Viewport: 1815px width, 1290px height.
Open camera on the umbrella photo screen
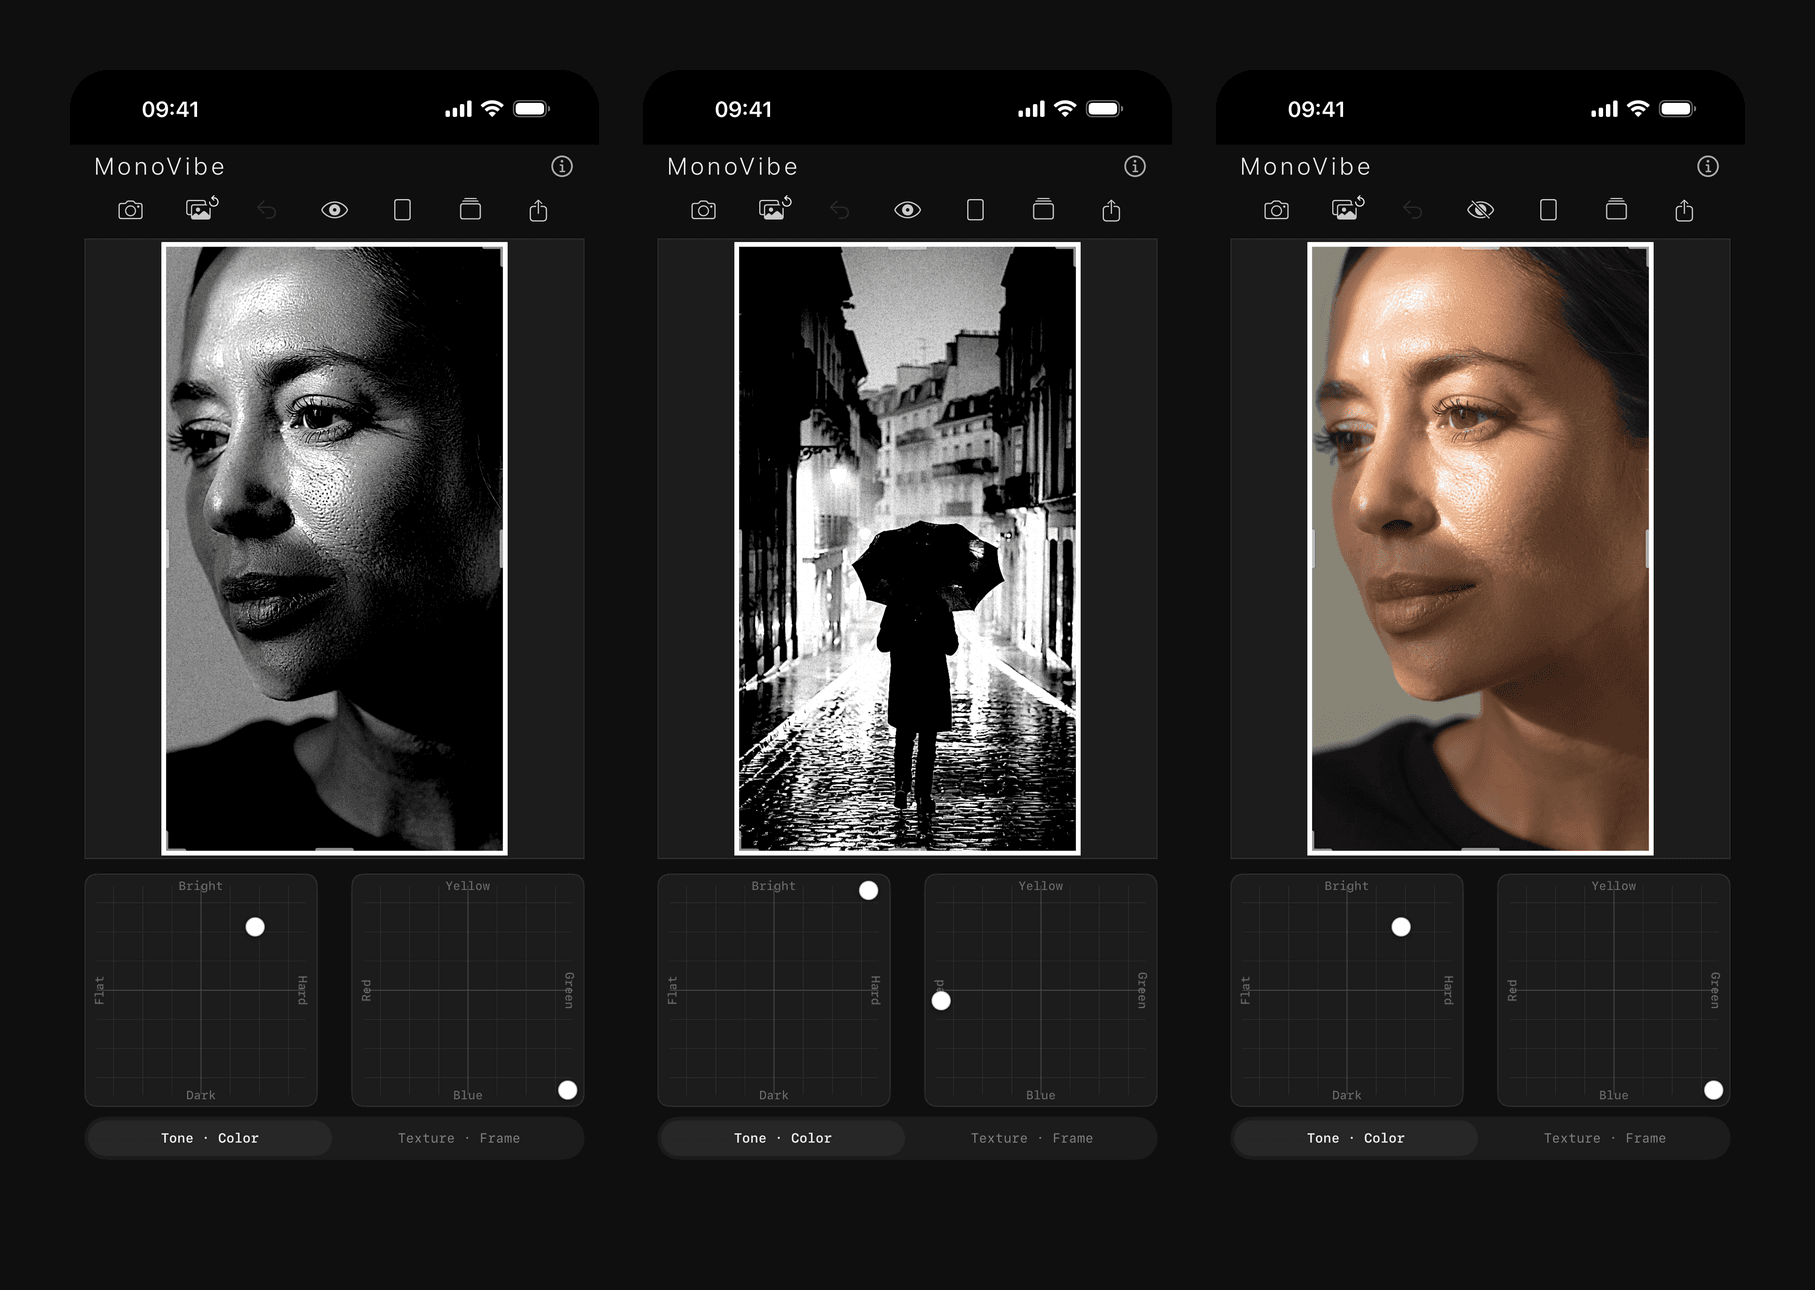(x=704, y=210)
